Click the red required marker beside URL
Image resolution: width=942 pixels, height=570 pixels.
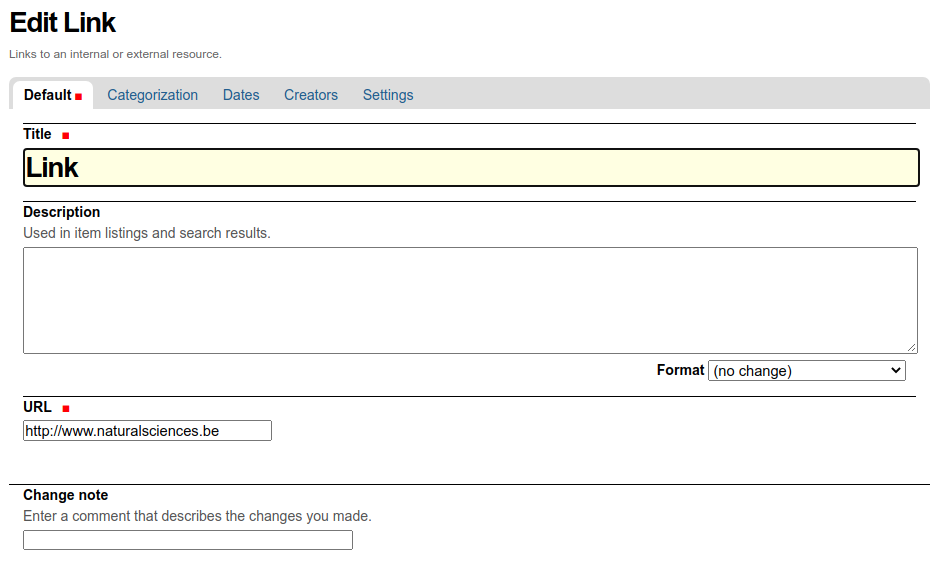(x=66, y=408)
